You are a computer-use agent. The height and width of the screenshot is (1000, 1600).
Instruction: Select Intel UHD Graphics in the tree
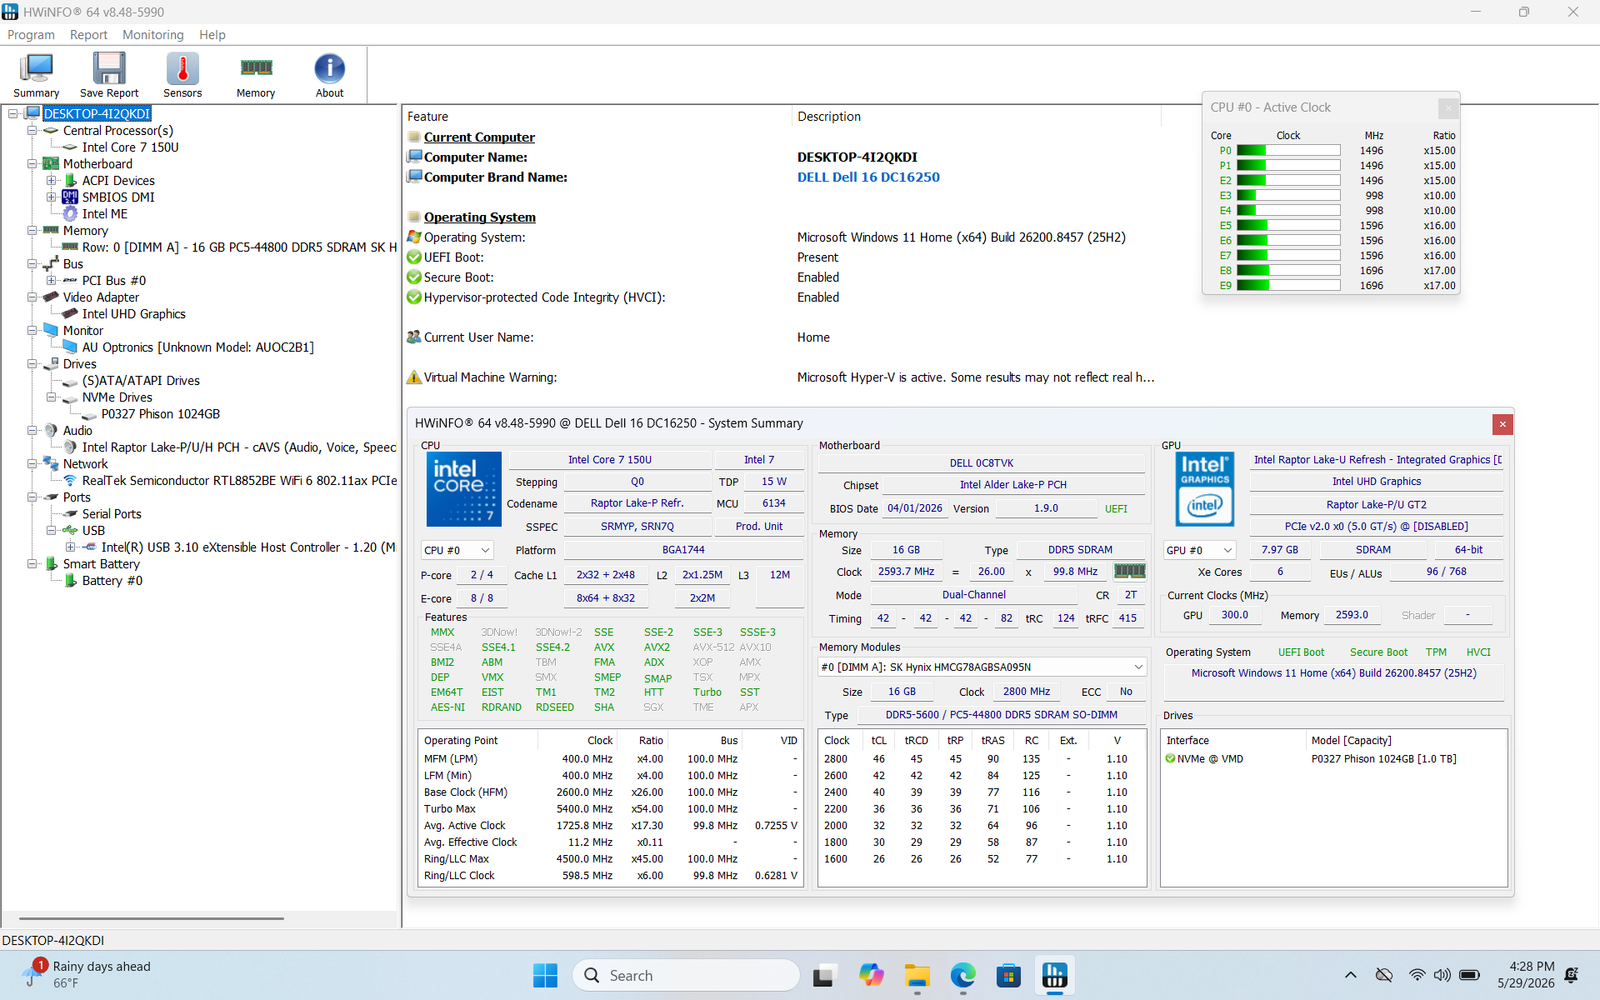coord(134,314)
